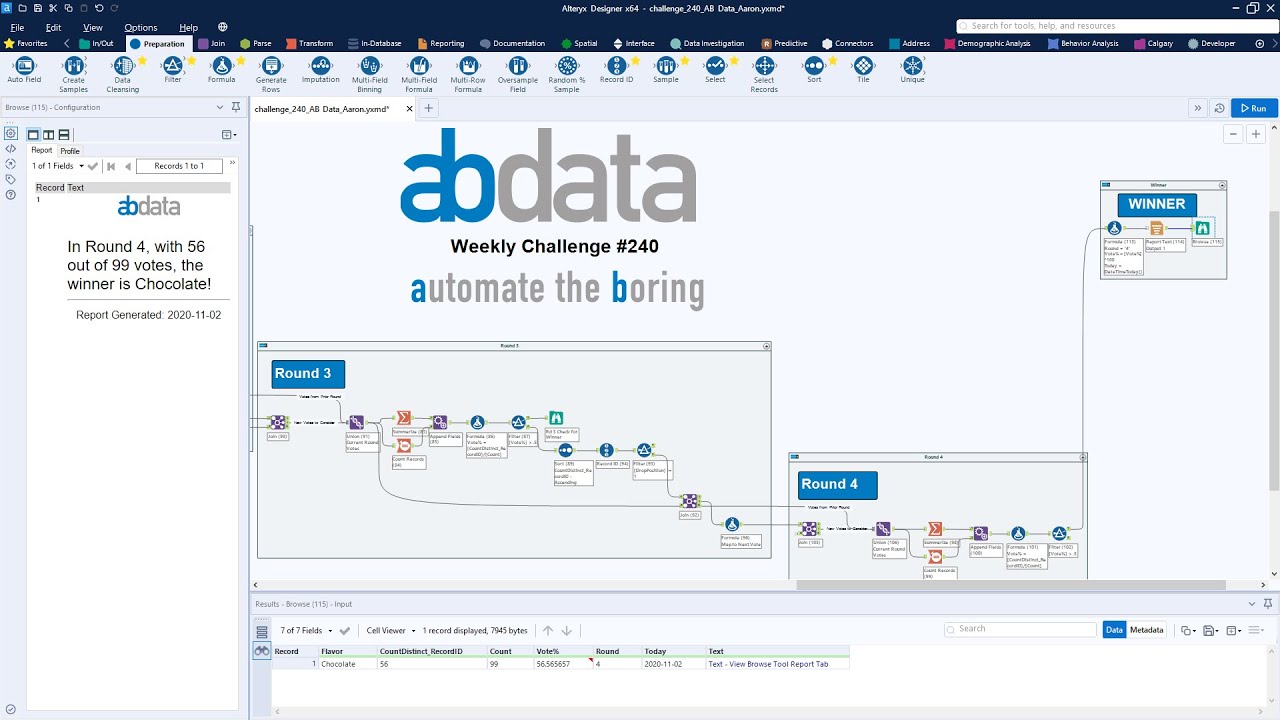
Task: Select the Random % Sample tool
Action: [567, 74]
